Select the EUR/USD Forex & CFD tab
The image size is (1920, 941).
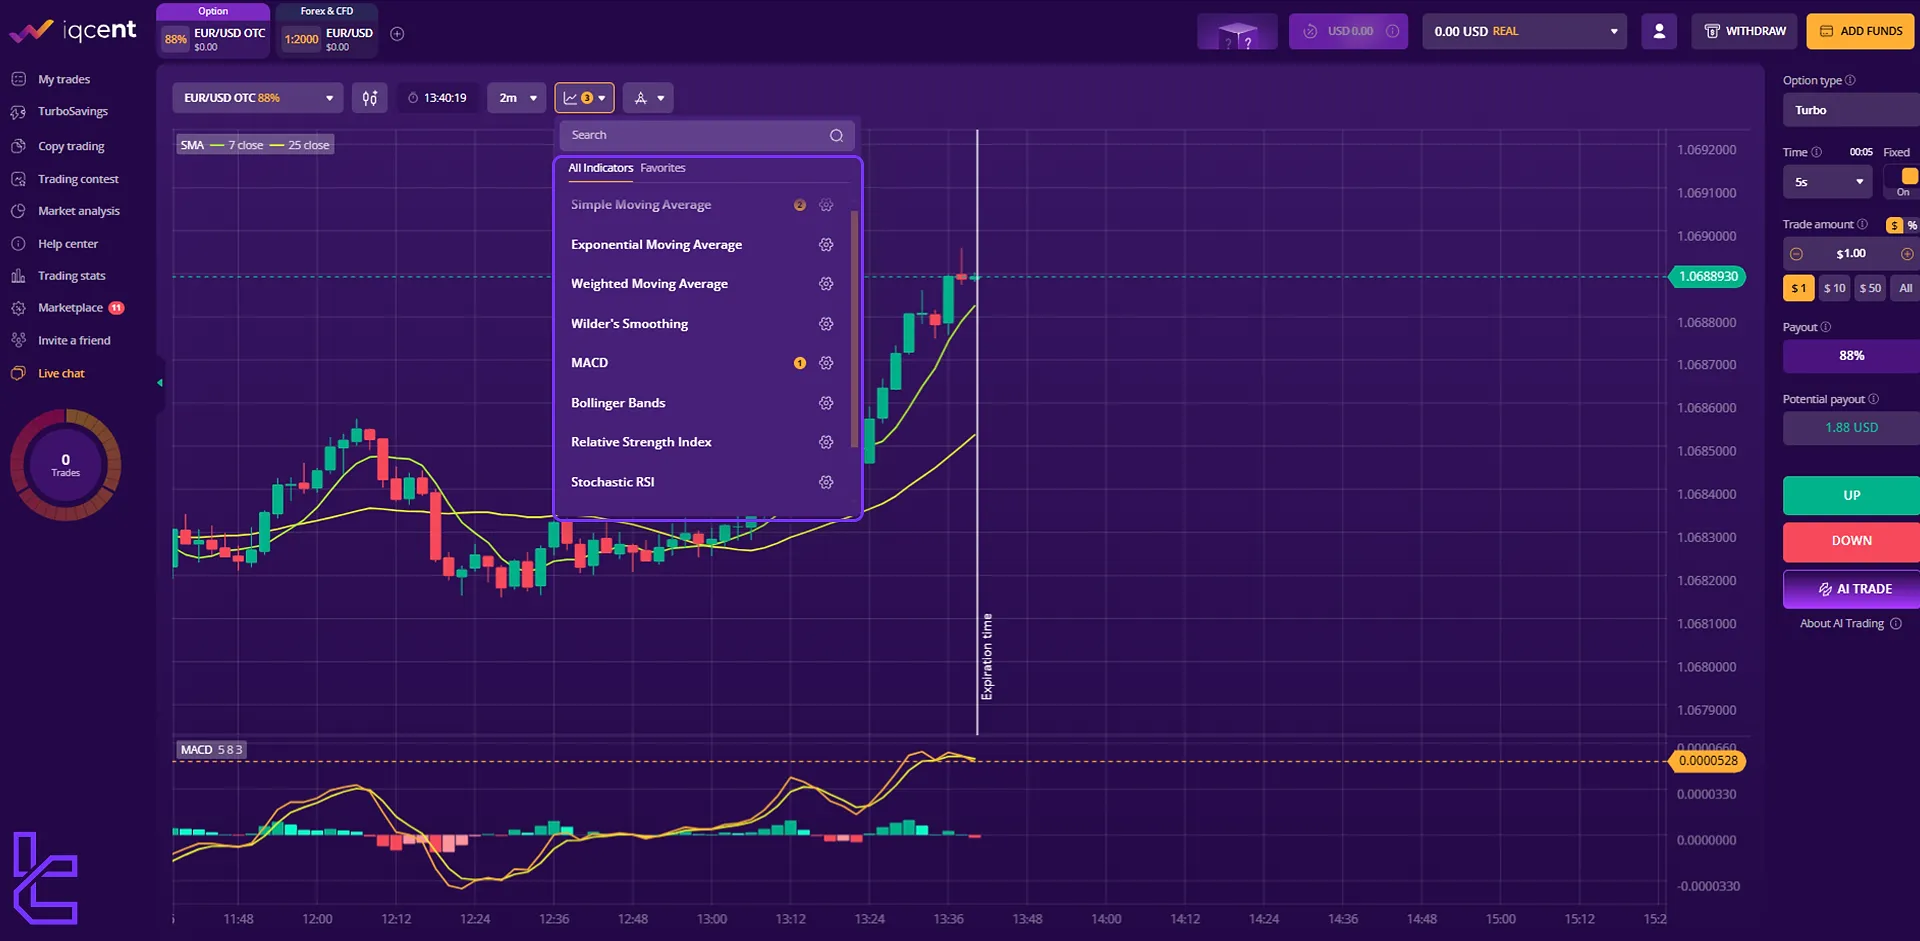point(327,30)
